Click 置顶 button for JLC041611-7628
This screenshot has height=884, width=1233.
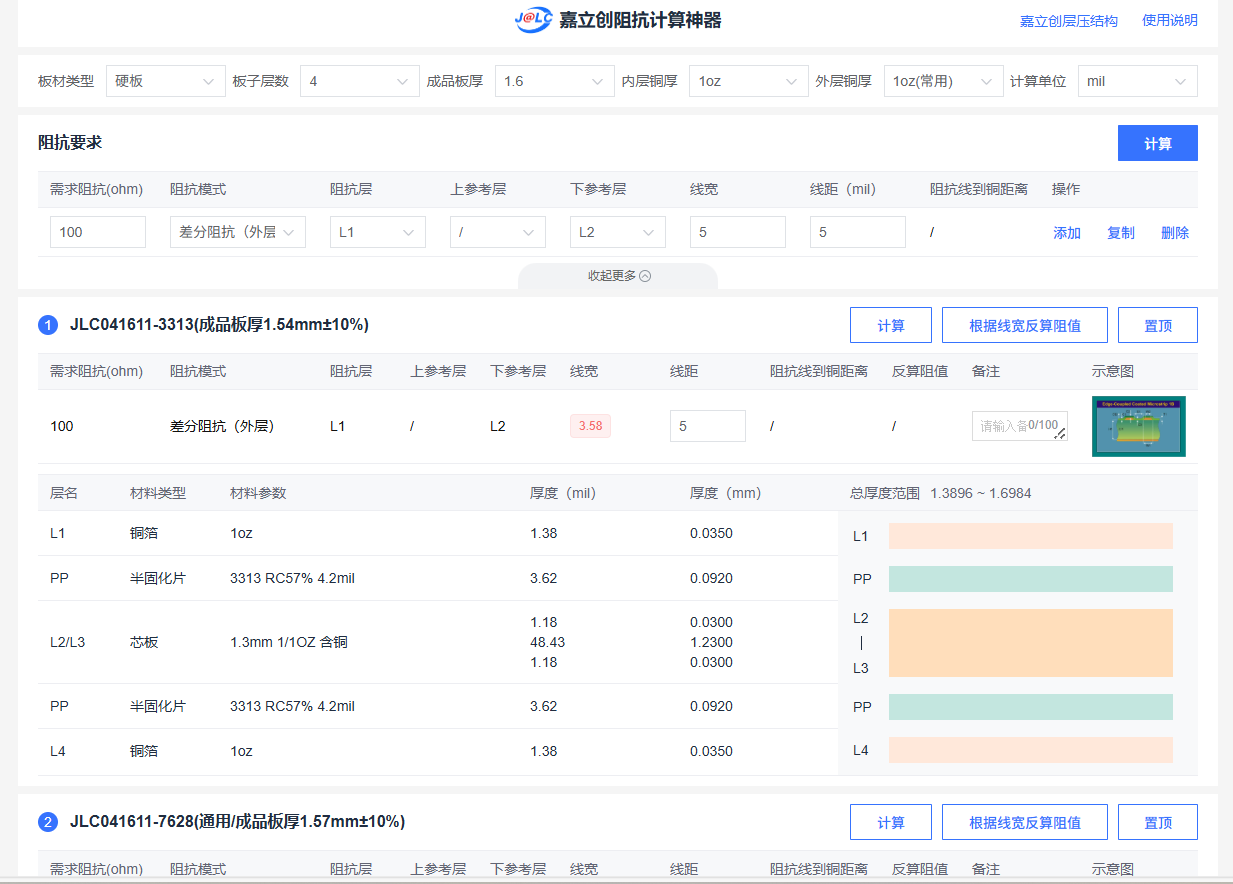[x=1158, y=822]
